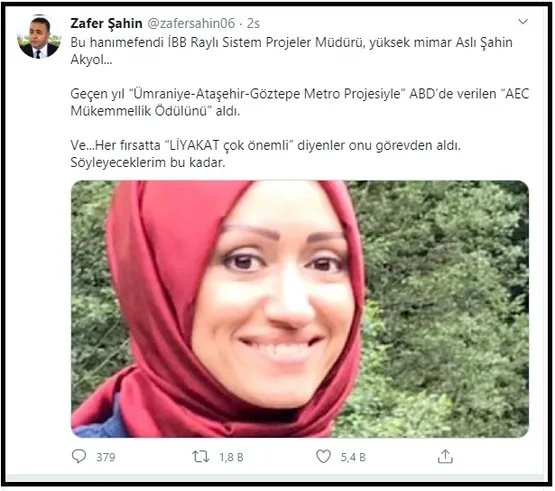Like the tweet with the heart icon

(x=323, y=457)
